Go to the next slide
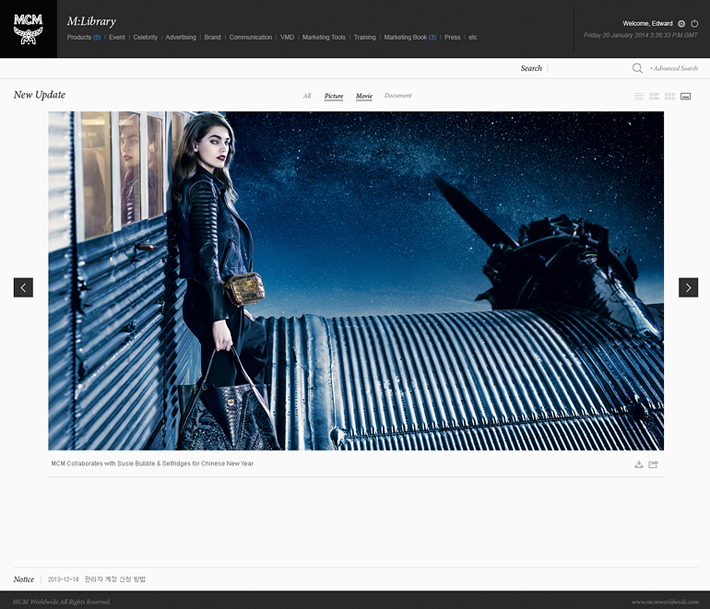This screenshot has height=609, width=710. (688, 287)
